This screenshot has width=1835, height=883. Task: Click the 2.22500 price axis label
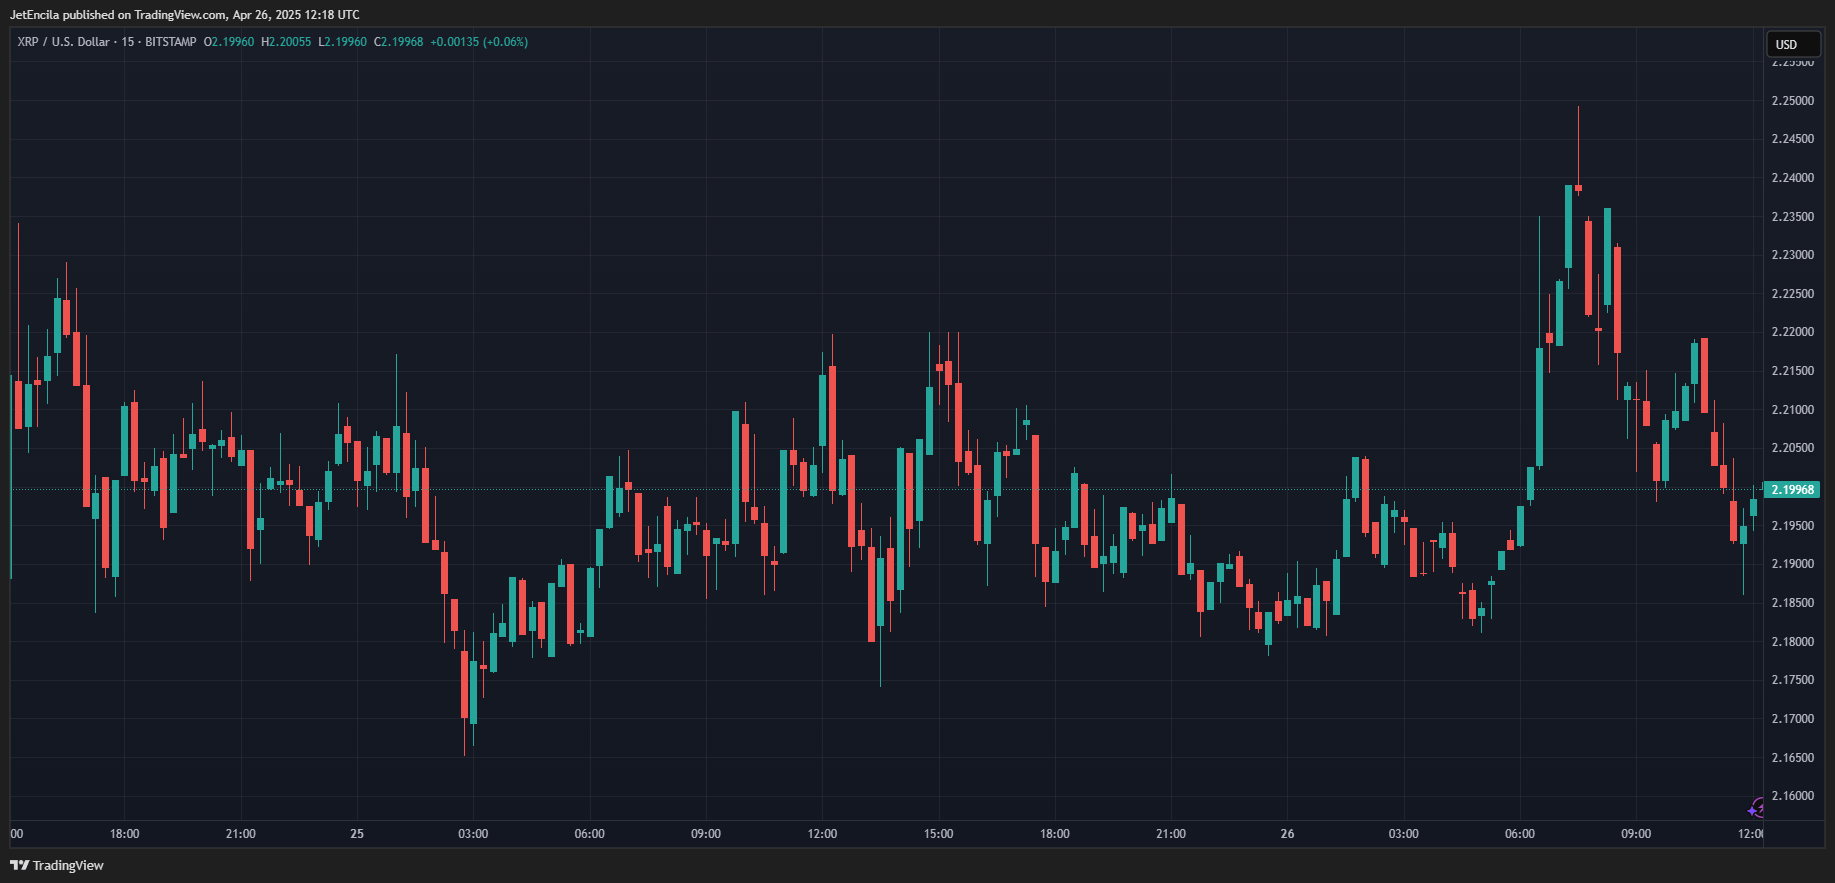pyautogui.click(x=1792, y=294)
